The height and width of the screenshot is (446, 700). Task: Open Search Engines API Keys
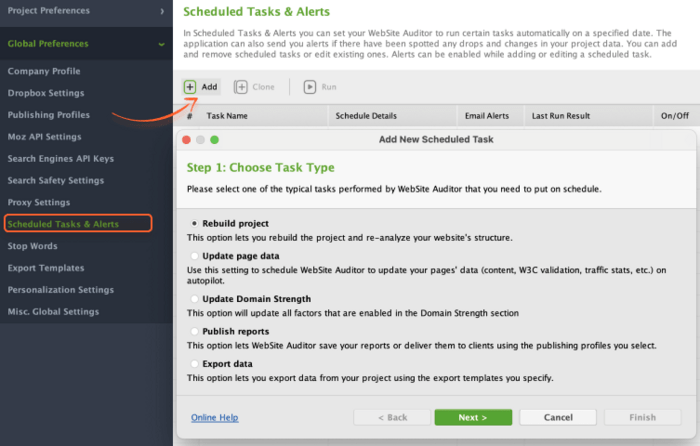60,158
